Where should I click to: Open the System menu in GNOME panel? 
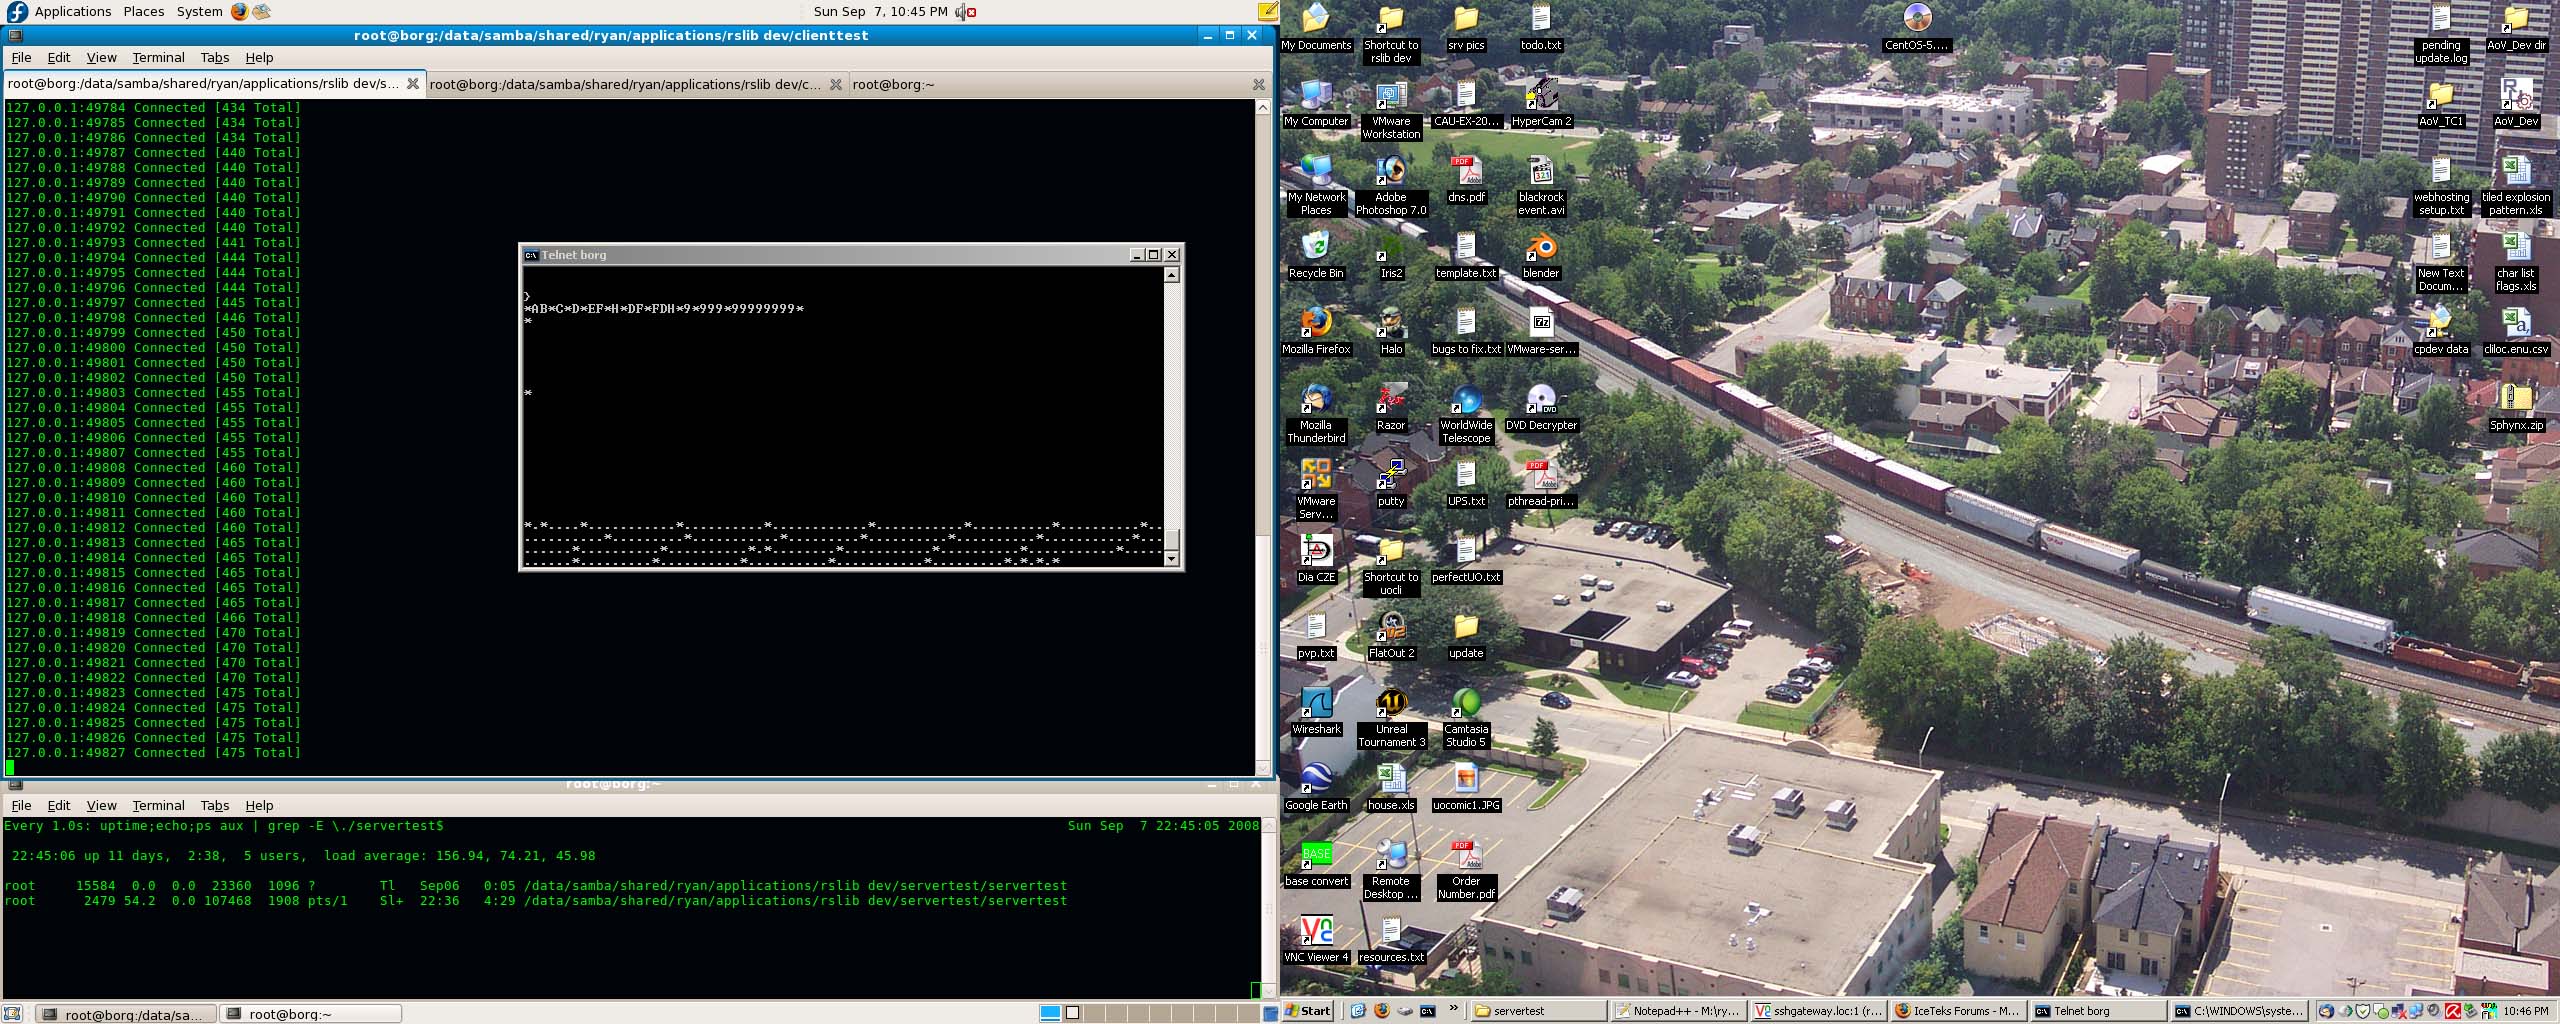click(199, 11)
